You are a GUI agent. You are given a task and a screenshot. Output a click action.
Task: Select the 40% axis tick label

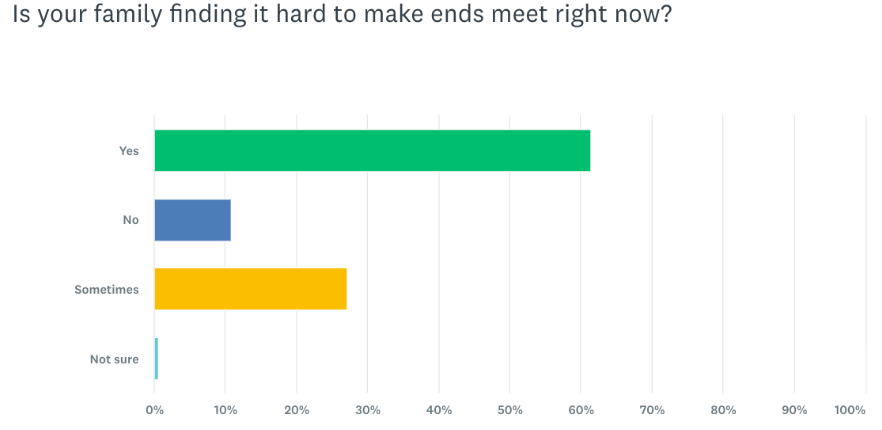[438, 410]
